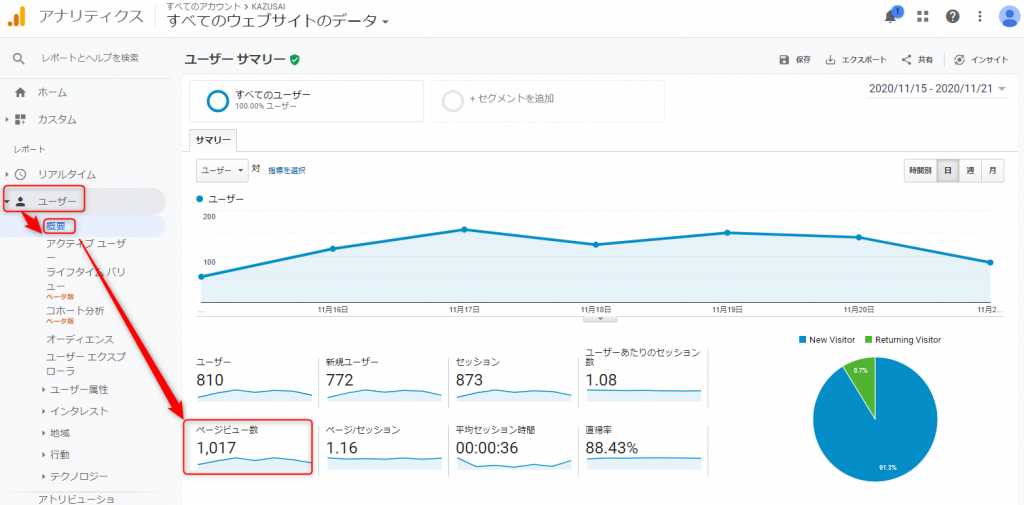Click the Share icon
The width and height of the screenshot is (1024, 505).
[x=906, y=59]
